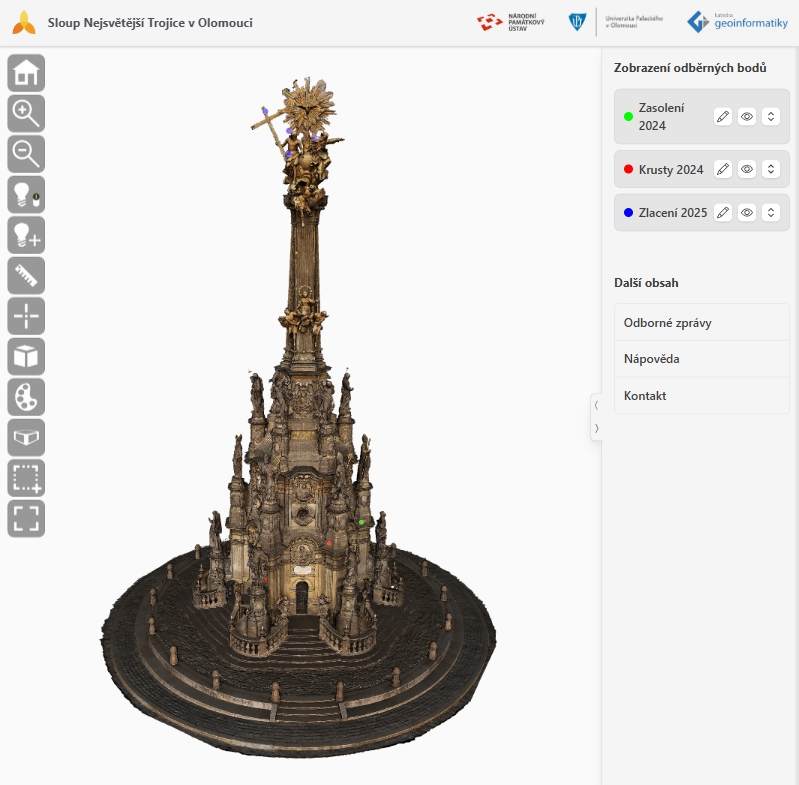Screen dimensions: 799x785
Task: Start dashed rectangle selection tool
Action: tap(26, 478)
